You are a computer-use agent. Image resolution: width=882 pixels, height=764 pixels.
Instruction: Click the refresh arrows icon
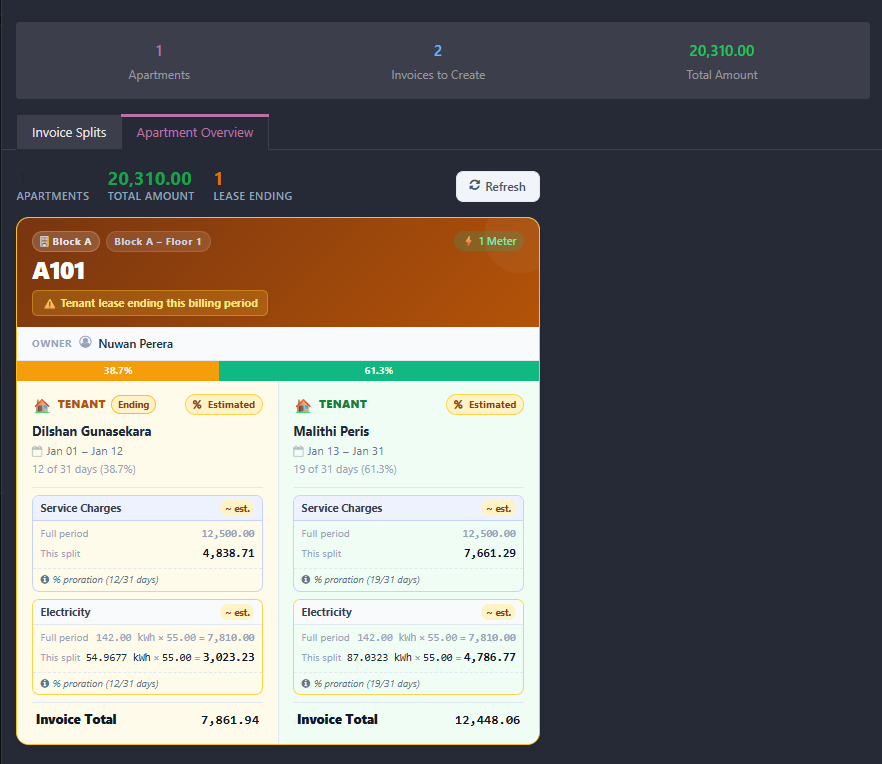point(475,186)
